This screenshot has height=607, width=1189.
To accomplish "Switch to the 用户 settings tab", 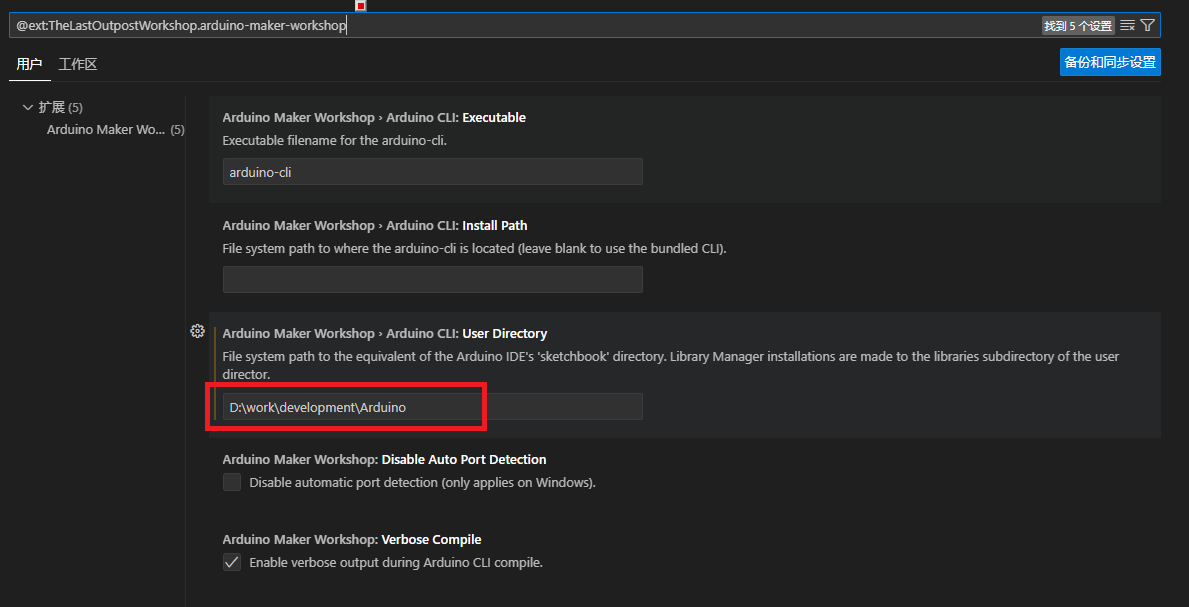I will coord(29,64).
